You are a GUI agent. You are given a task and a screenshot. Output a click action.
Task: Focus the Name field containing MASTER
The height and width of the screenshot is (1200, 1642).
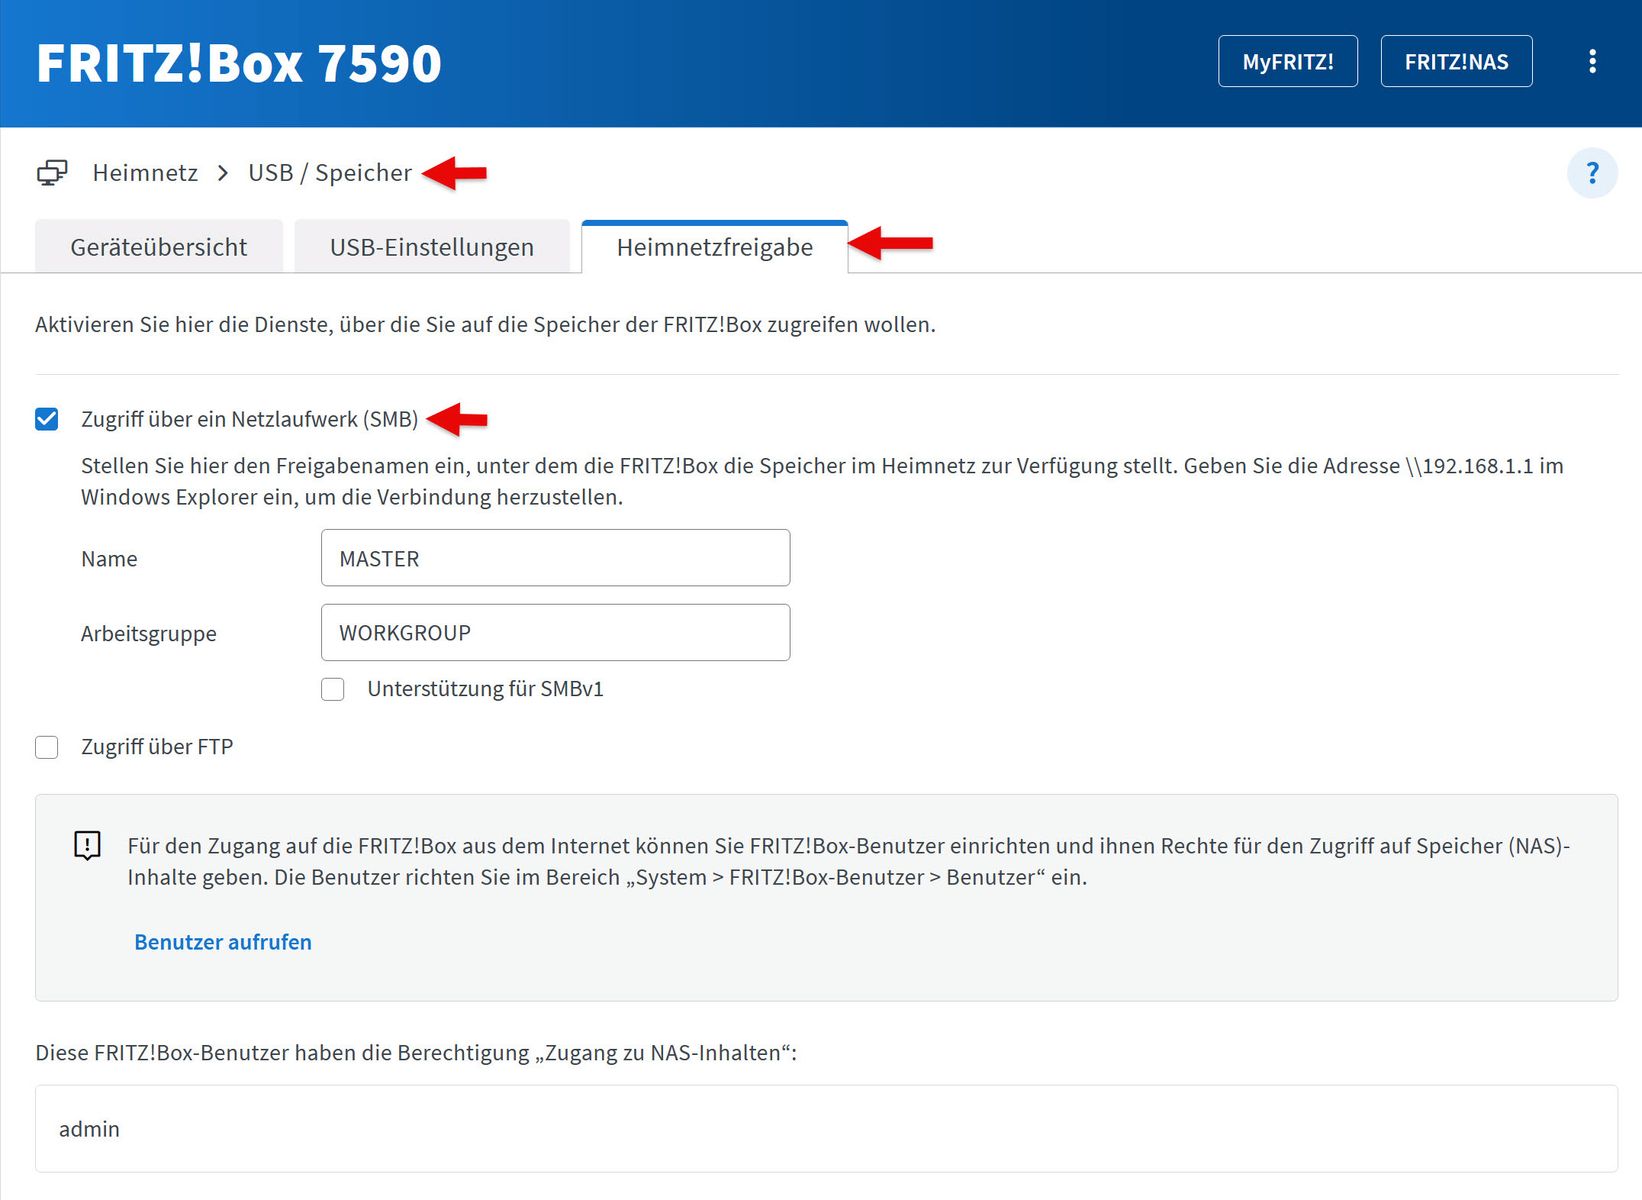point(555,558)
